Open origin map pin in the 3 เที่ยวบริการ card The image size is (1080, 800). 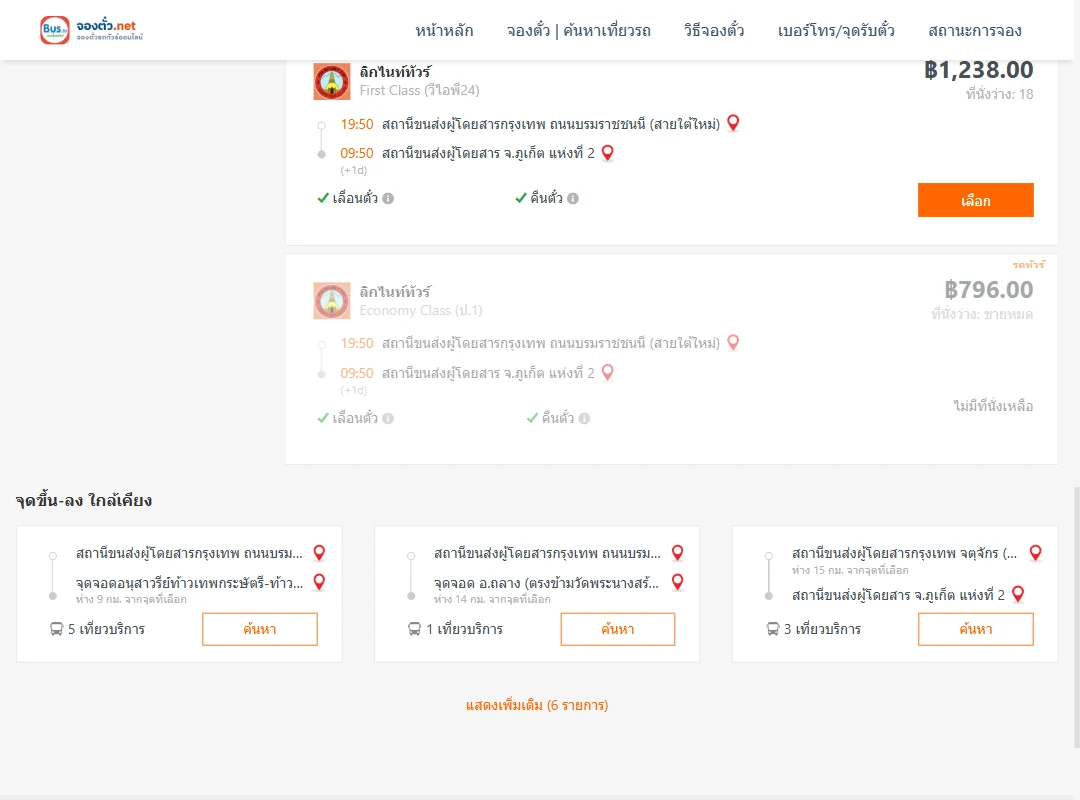coord(1035,553)
